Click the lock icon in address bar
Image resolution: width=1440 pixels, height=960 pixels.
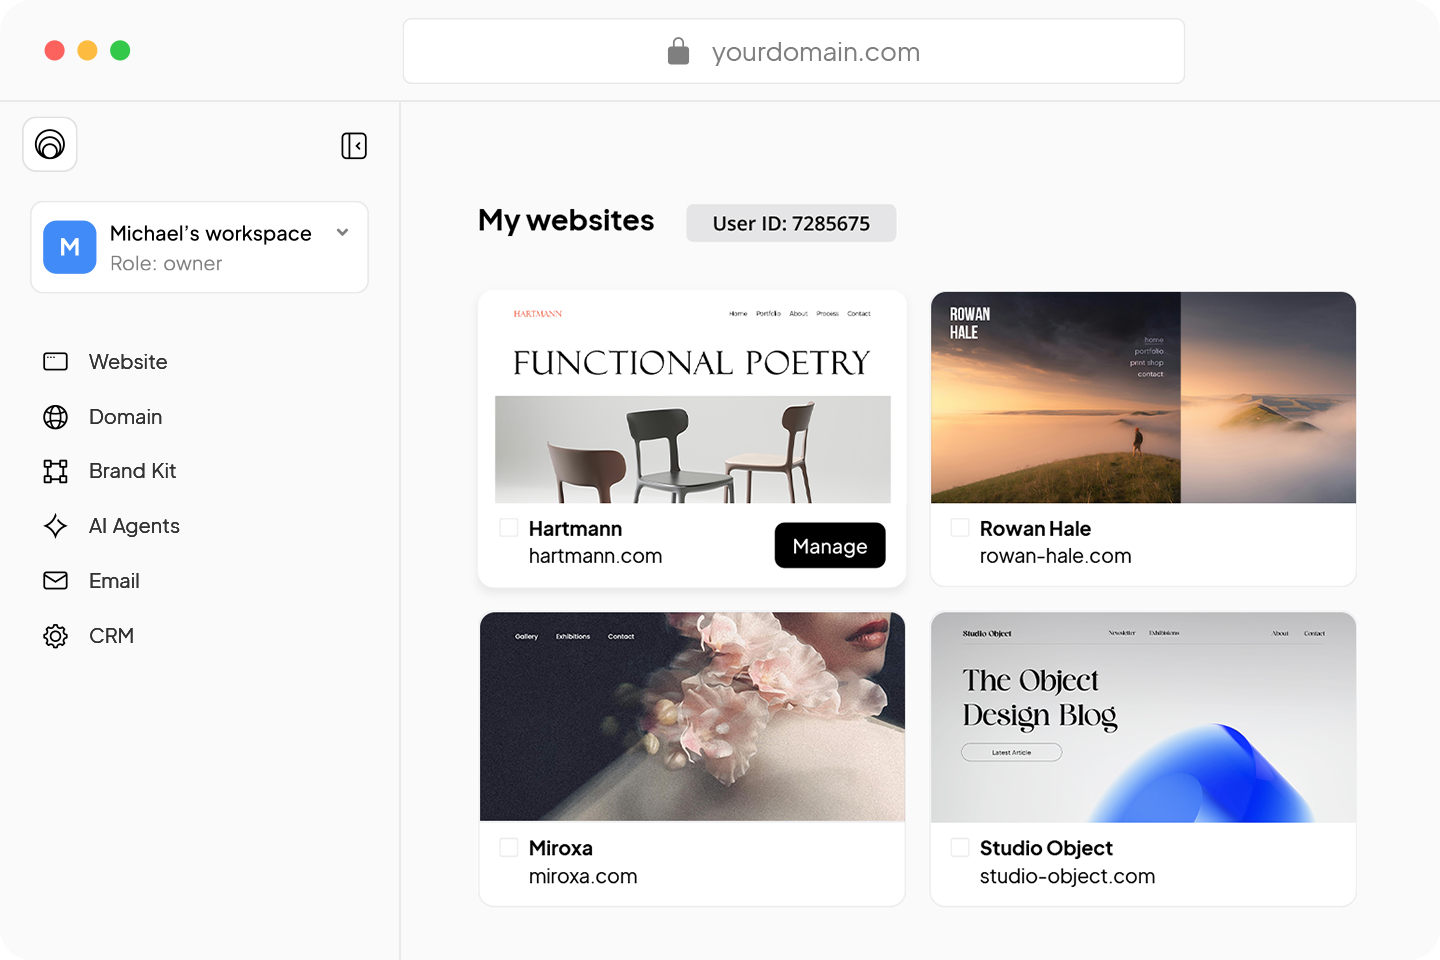(x=678, y=51)
